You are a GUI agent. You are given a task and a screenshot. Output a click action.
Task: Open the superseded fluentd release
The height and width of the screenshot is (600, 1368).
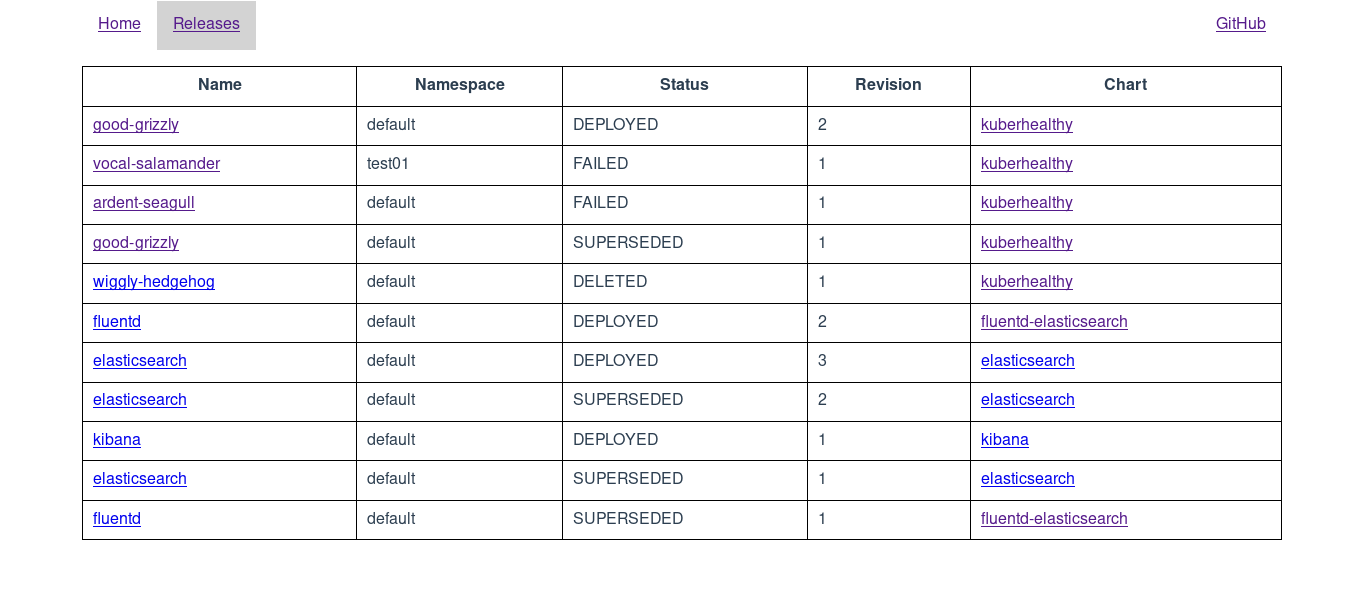tap(116, 518)
